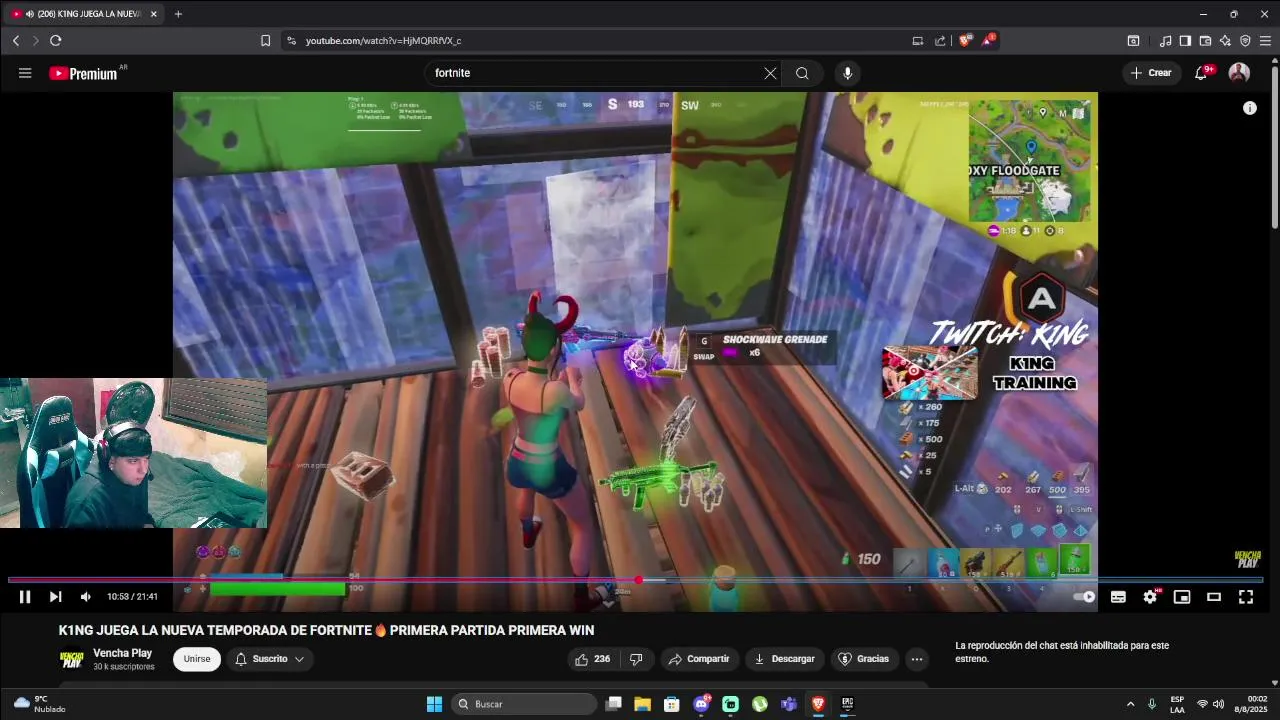Viewport: 1280px width, 720px height.
Task: Skip to the next video
Action: 55,597
